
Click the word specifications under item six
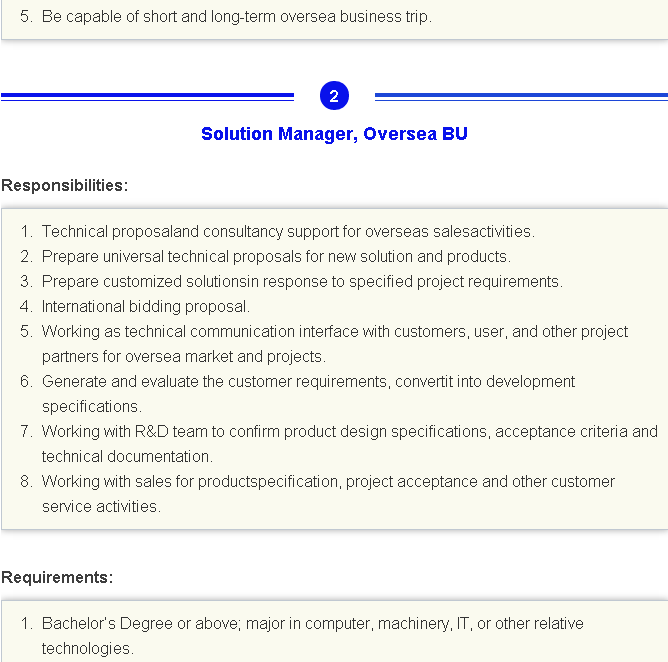(x=92, y=407)
